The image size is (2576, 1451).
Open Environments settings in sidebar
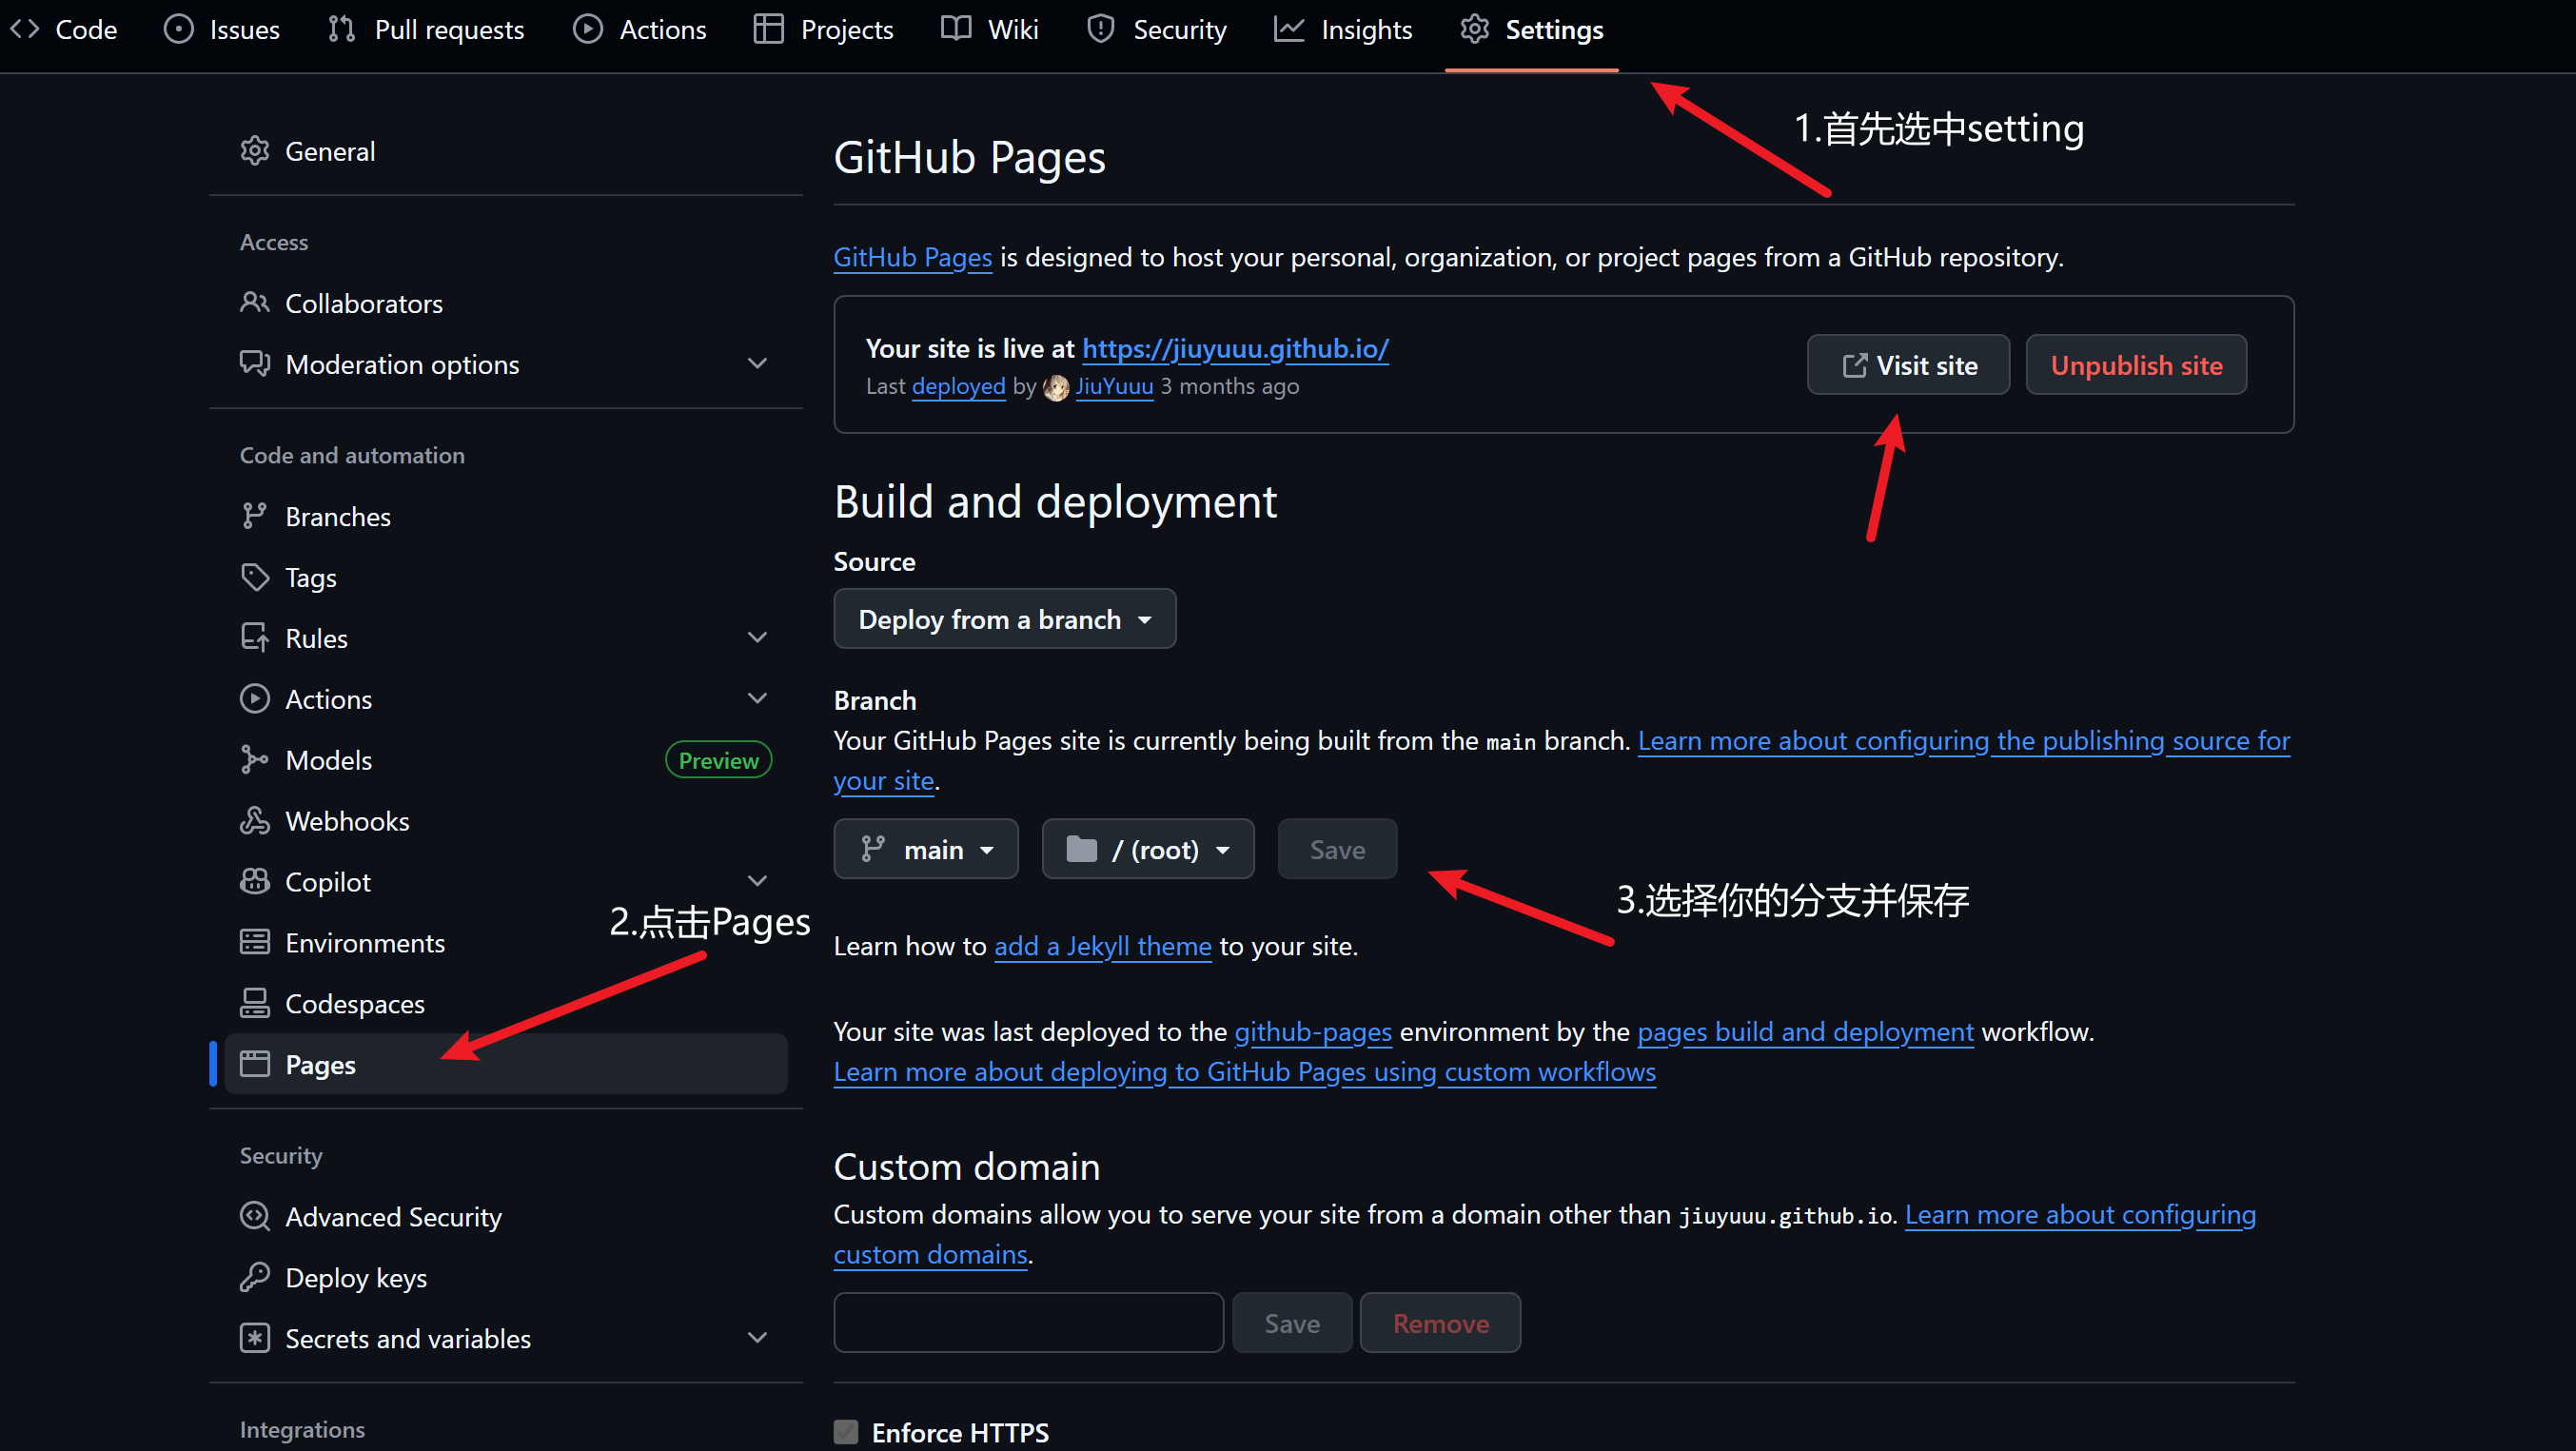[506, 942]
